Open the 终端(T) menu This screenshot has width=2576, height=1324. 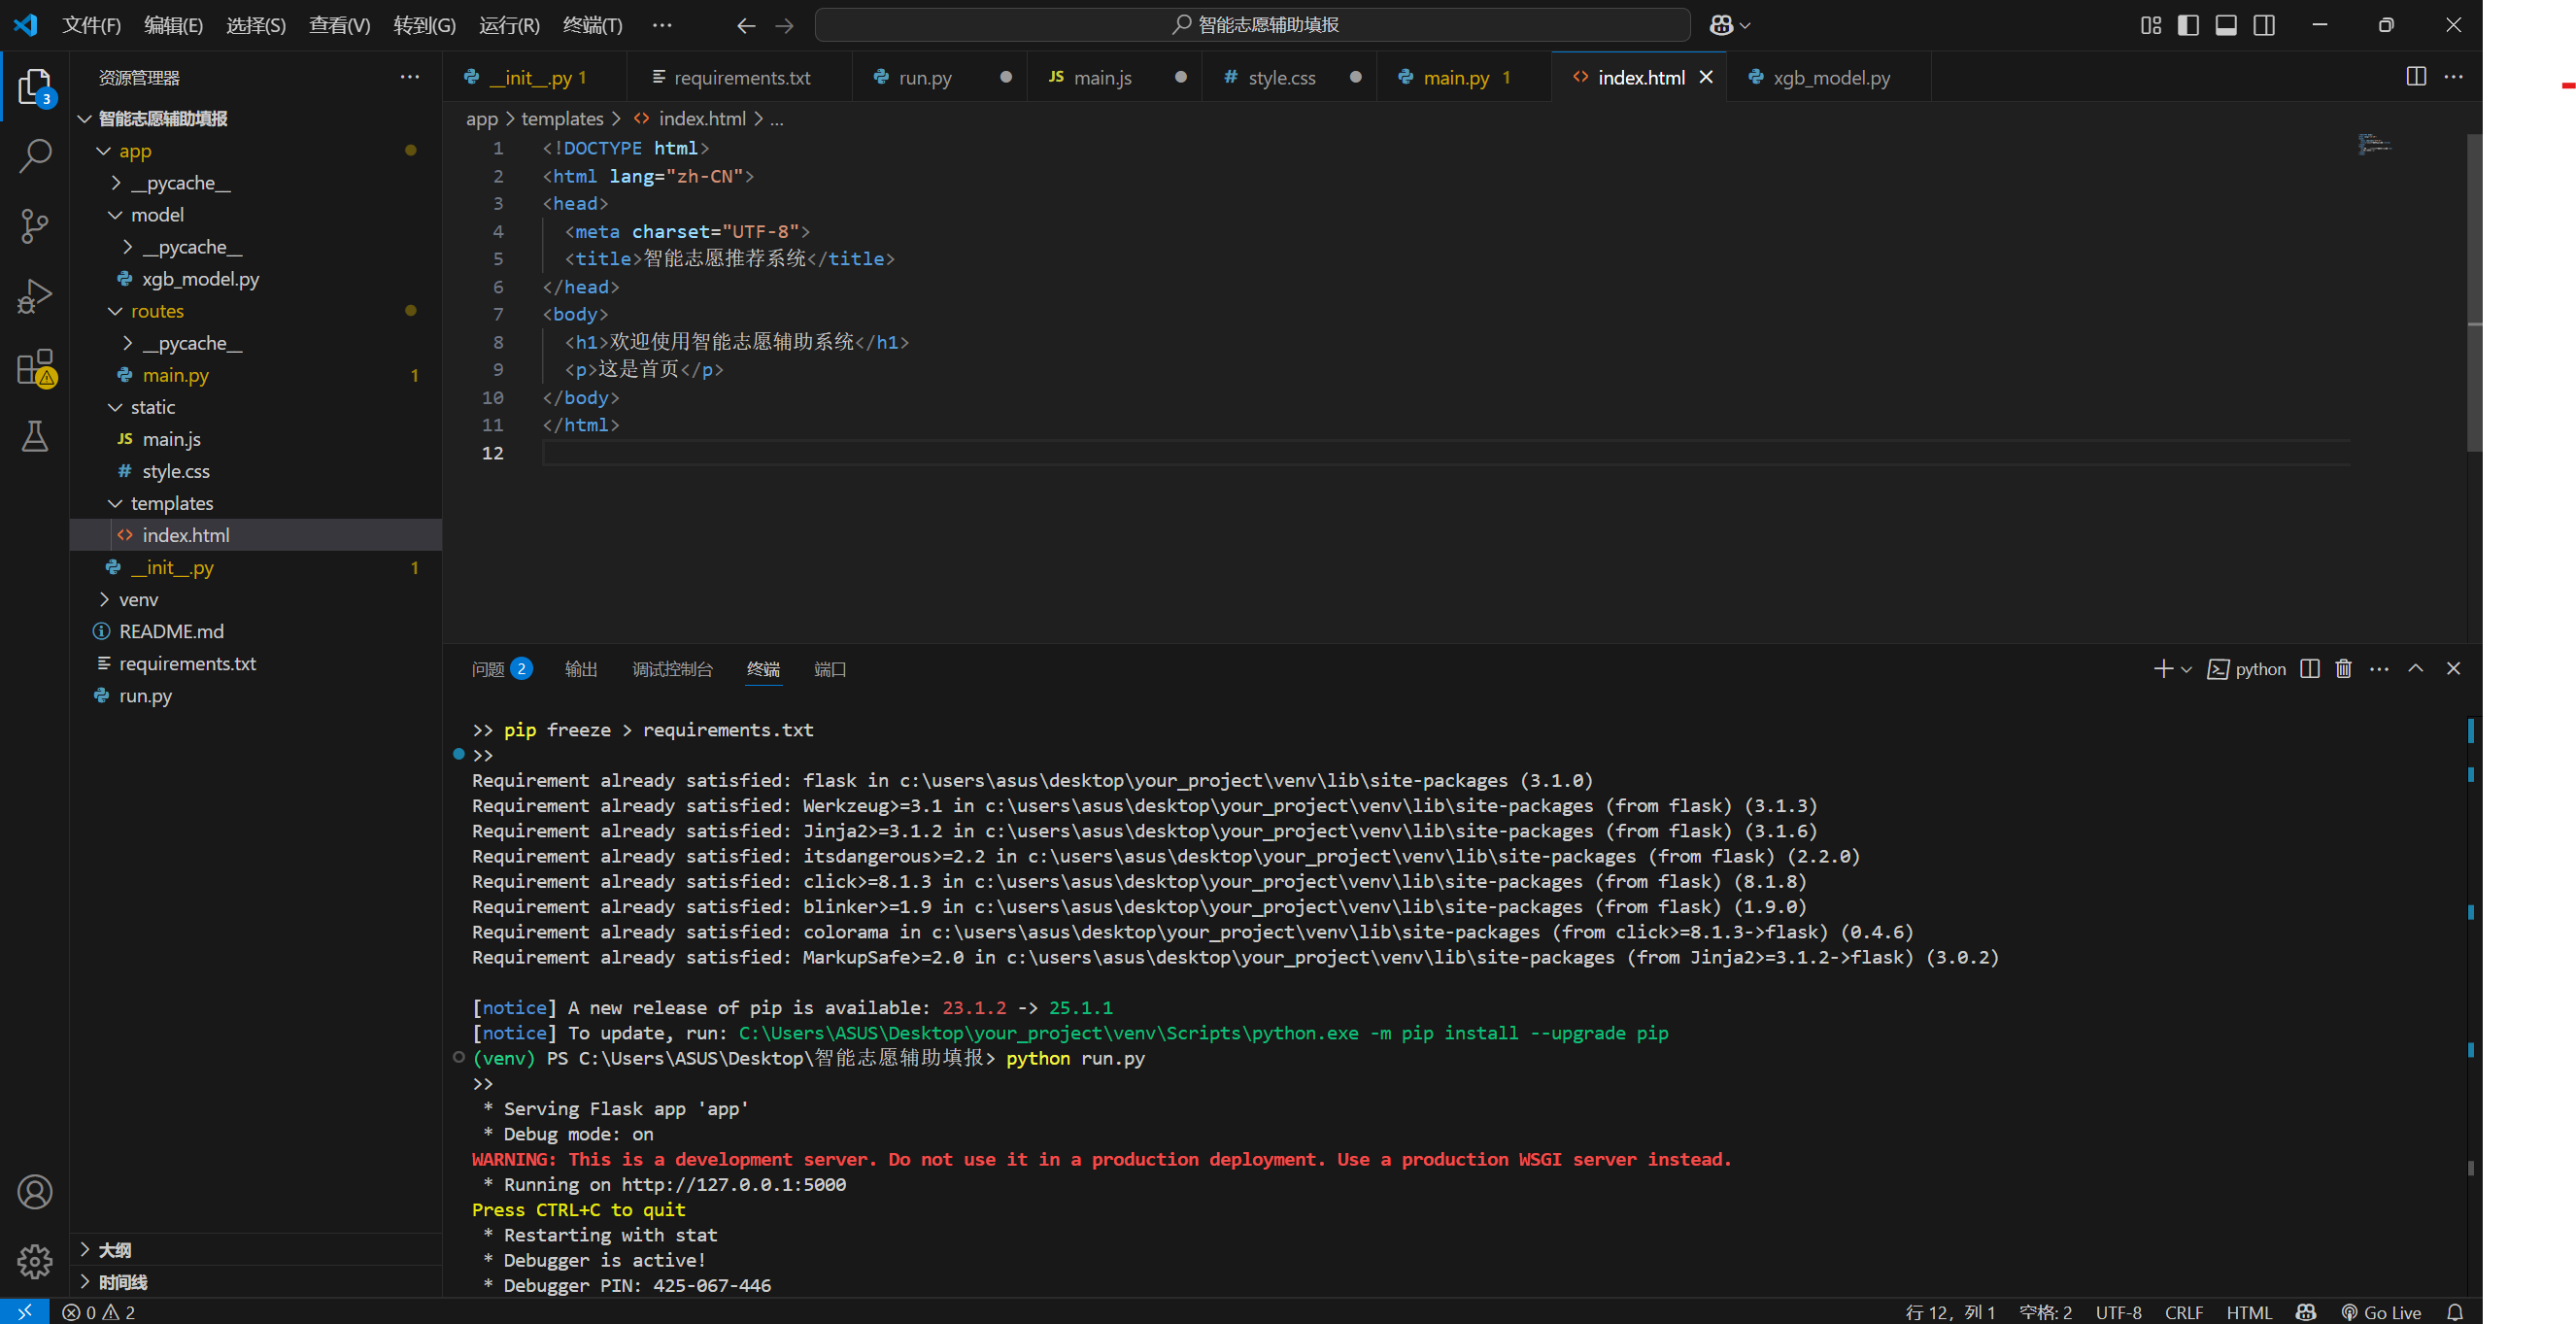coord(592,25)
